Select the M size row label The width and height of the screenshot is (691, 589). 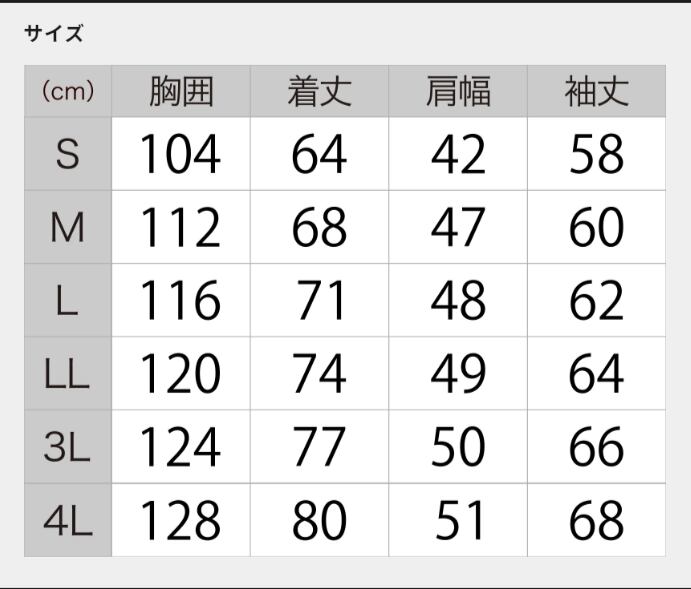68,228
